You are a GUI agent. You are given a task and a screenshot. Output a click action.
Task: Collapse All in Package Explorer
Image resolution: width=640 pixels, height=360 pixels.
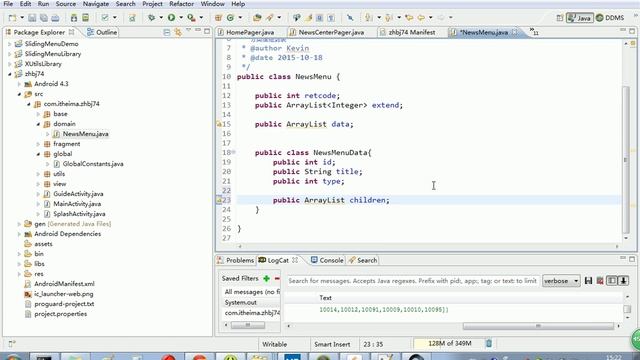(167, 32)
